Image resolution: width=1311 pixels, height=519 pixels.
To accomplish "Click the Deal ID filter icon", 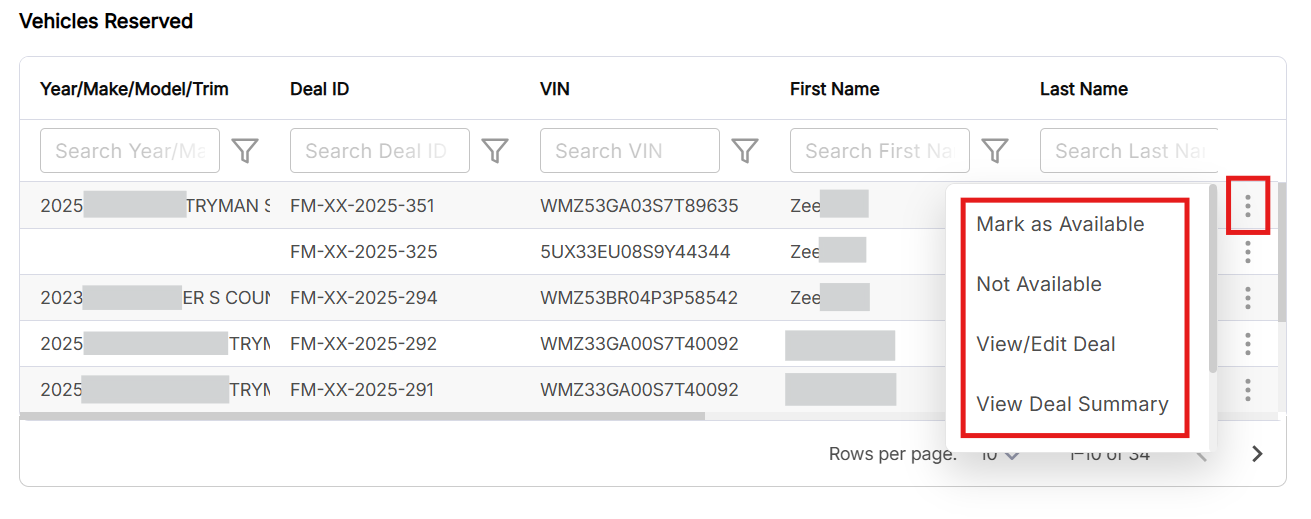I will [x=495, y=151].
